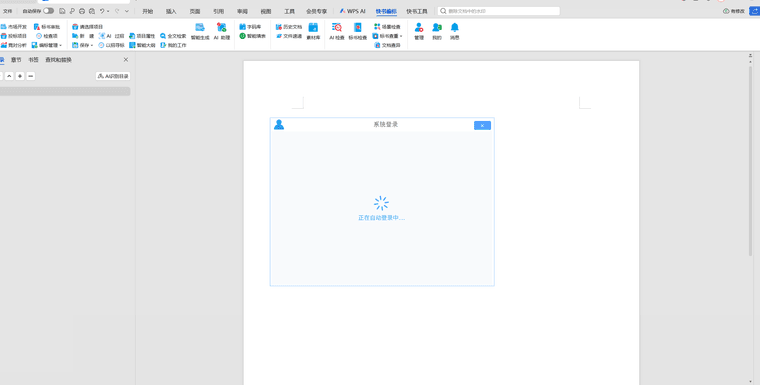The image size is (760, 385).
Task: Open the 查找和替换 navigation tab
Action: point(58,60)
